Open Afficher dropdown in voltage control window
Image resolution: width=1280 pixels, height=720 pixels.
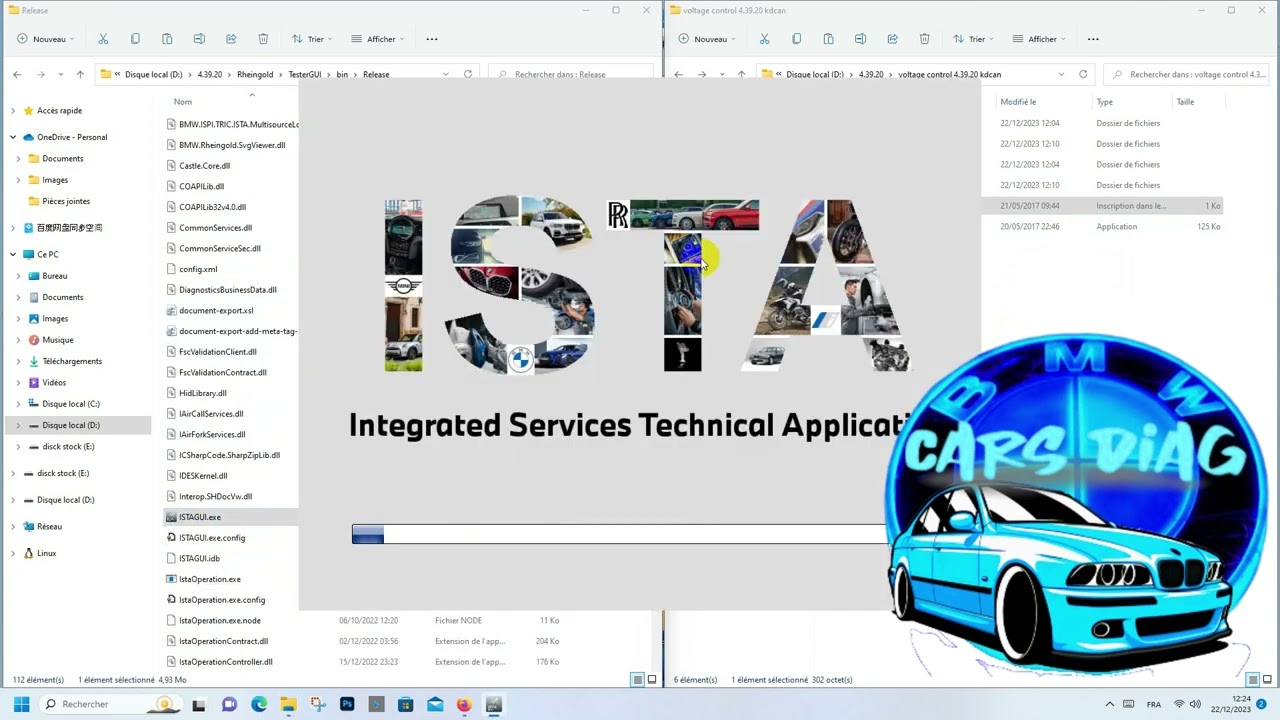(1039, 39)
